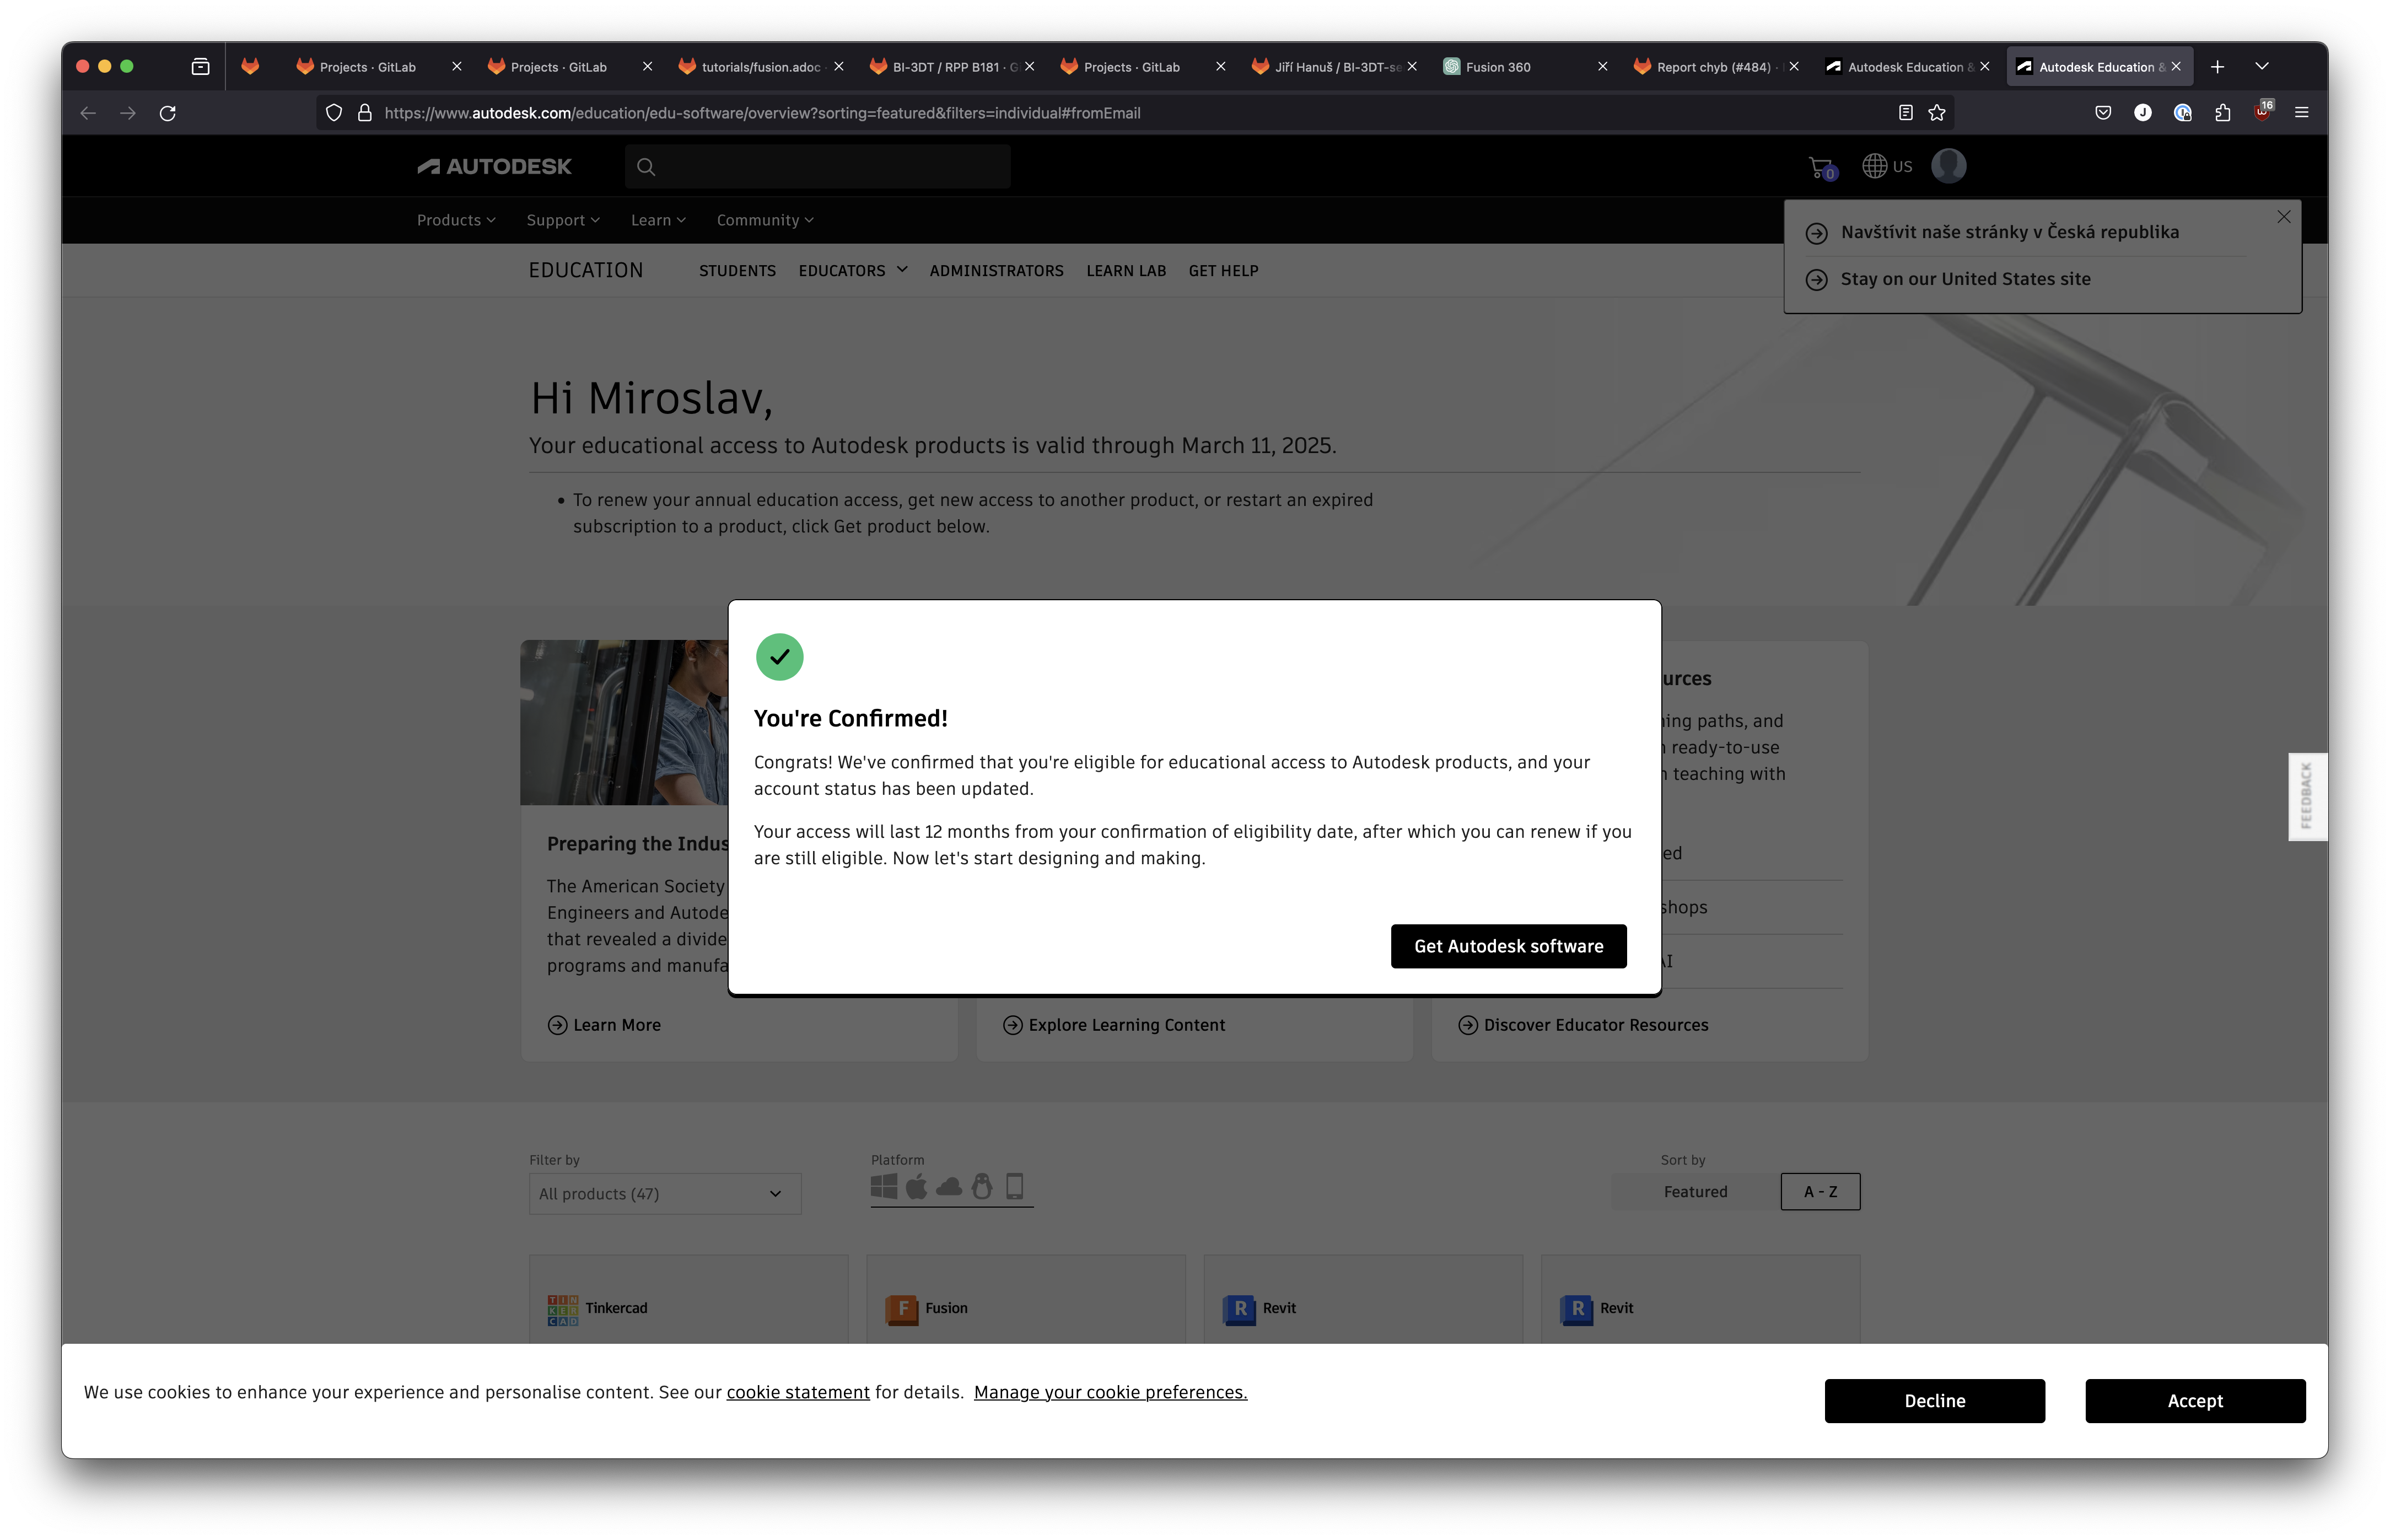Viewport: 2390px width, 1540px height.
Task: Open the Fusion product card
Action: (1025, 1300)
